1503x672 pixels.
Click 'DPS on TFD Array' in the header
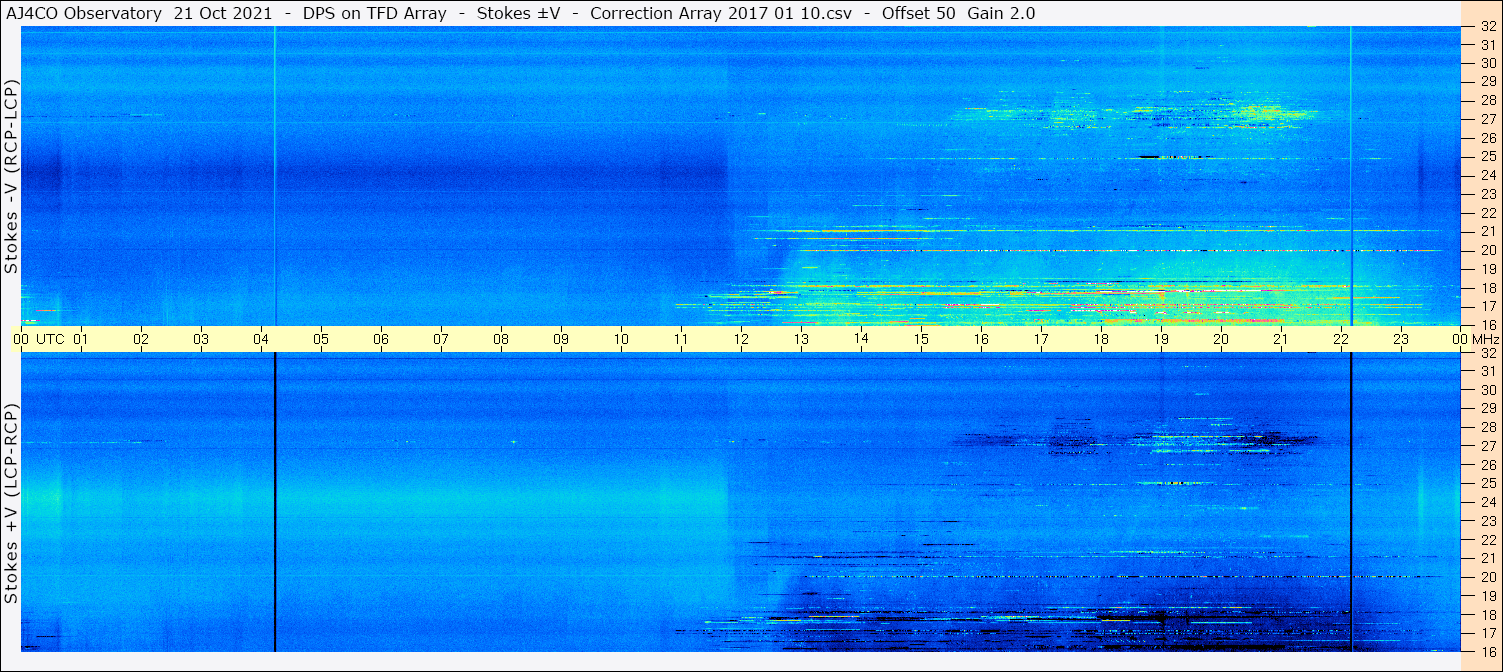[377, 13]
